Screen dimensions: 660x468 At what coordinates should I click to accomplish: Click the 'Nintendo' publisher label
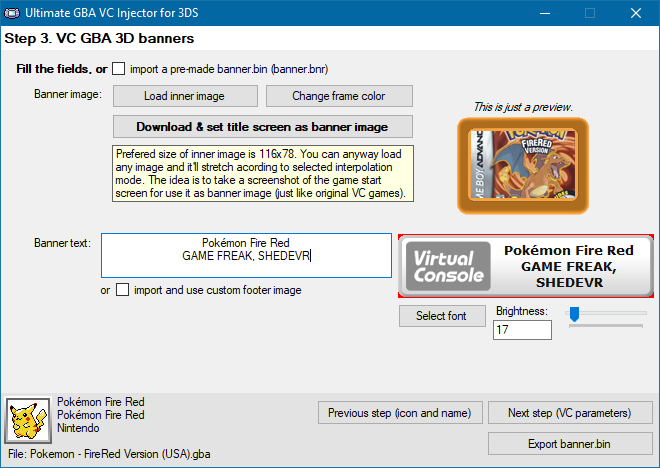point(78,428)
